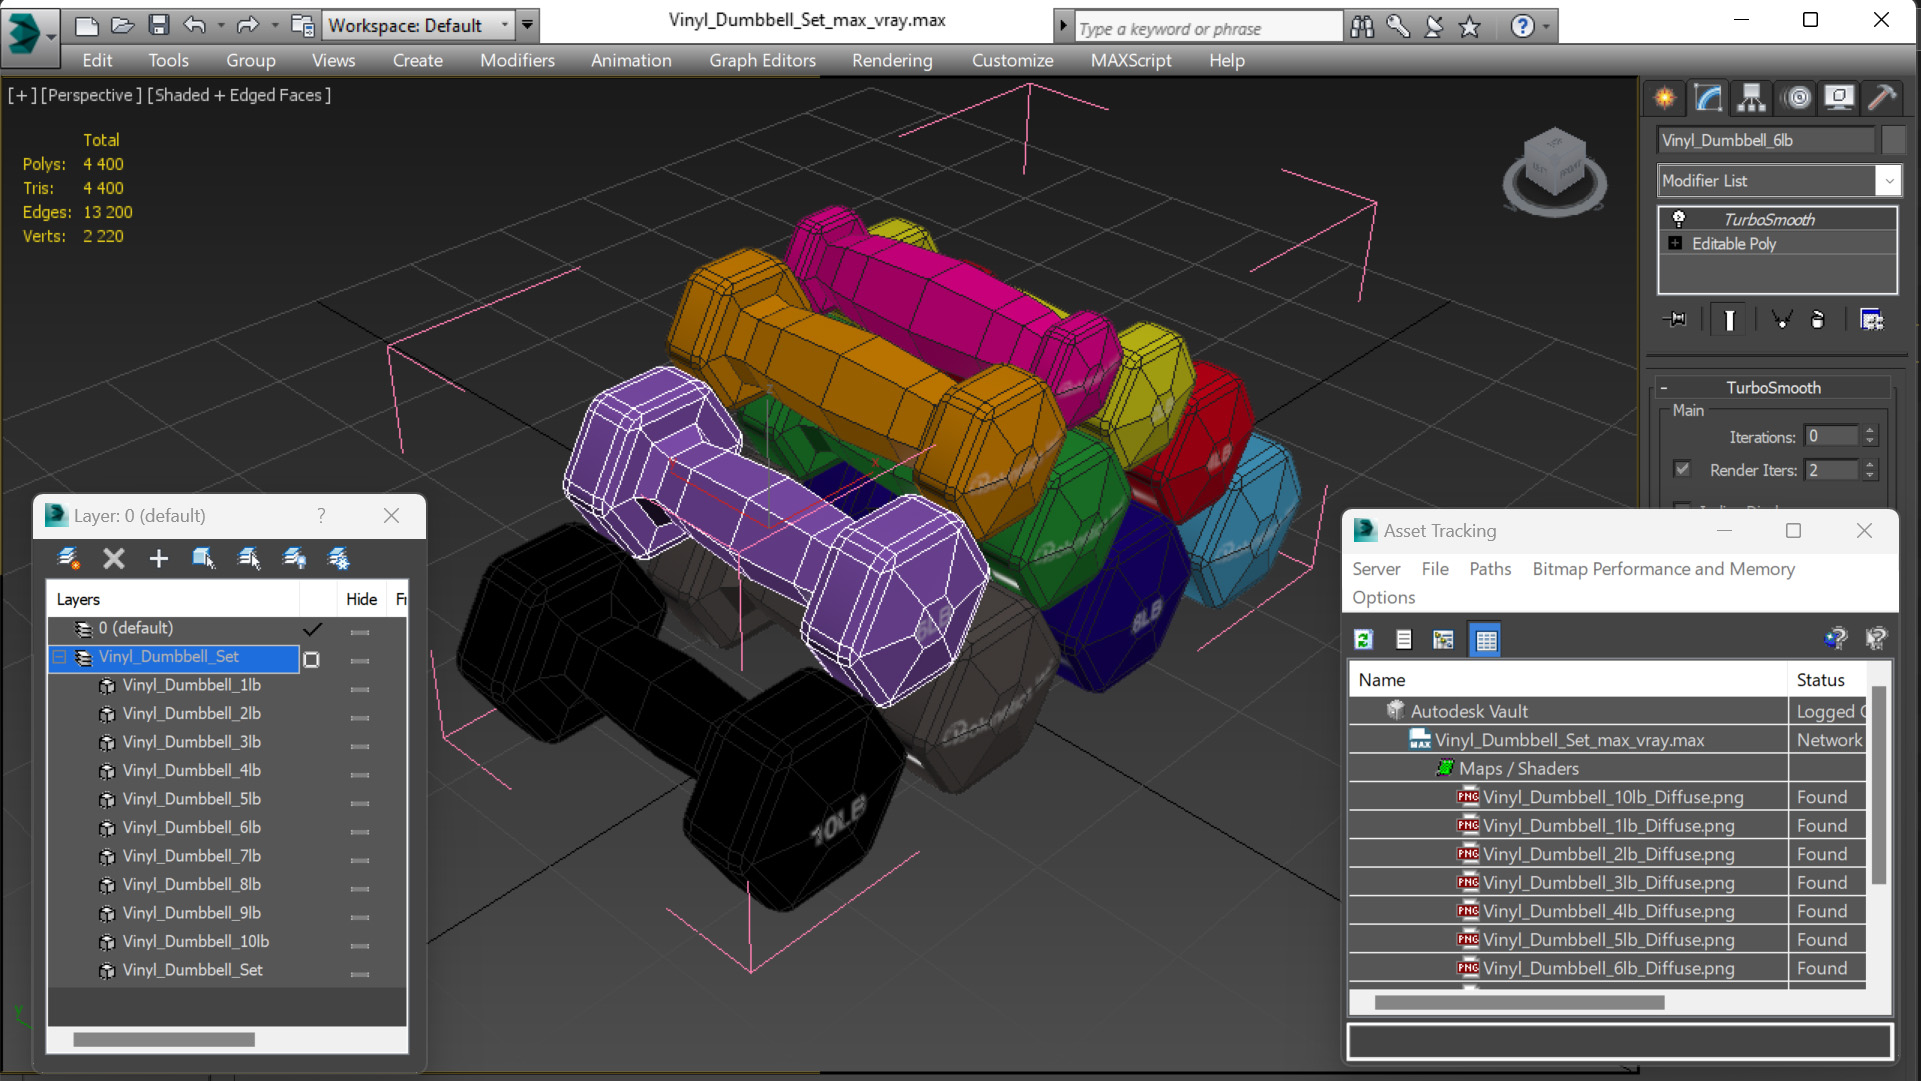Collapse the Vinyl_Dumbbell_Set layer tree
1921x1081 pixels.
click(59, 657)
